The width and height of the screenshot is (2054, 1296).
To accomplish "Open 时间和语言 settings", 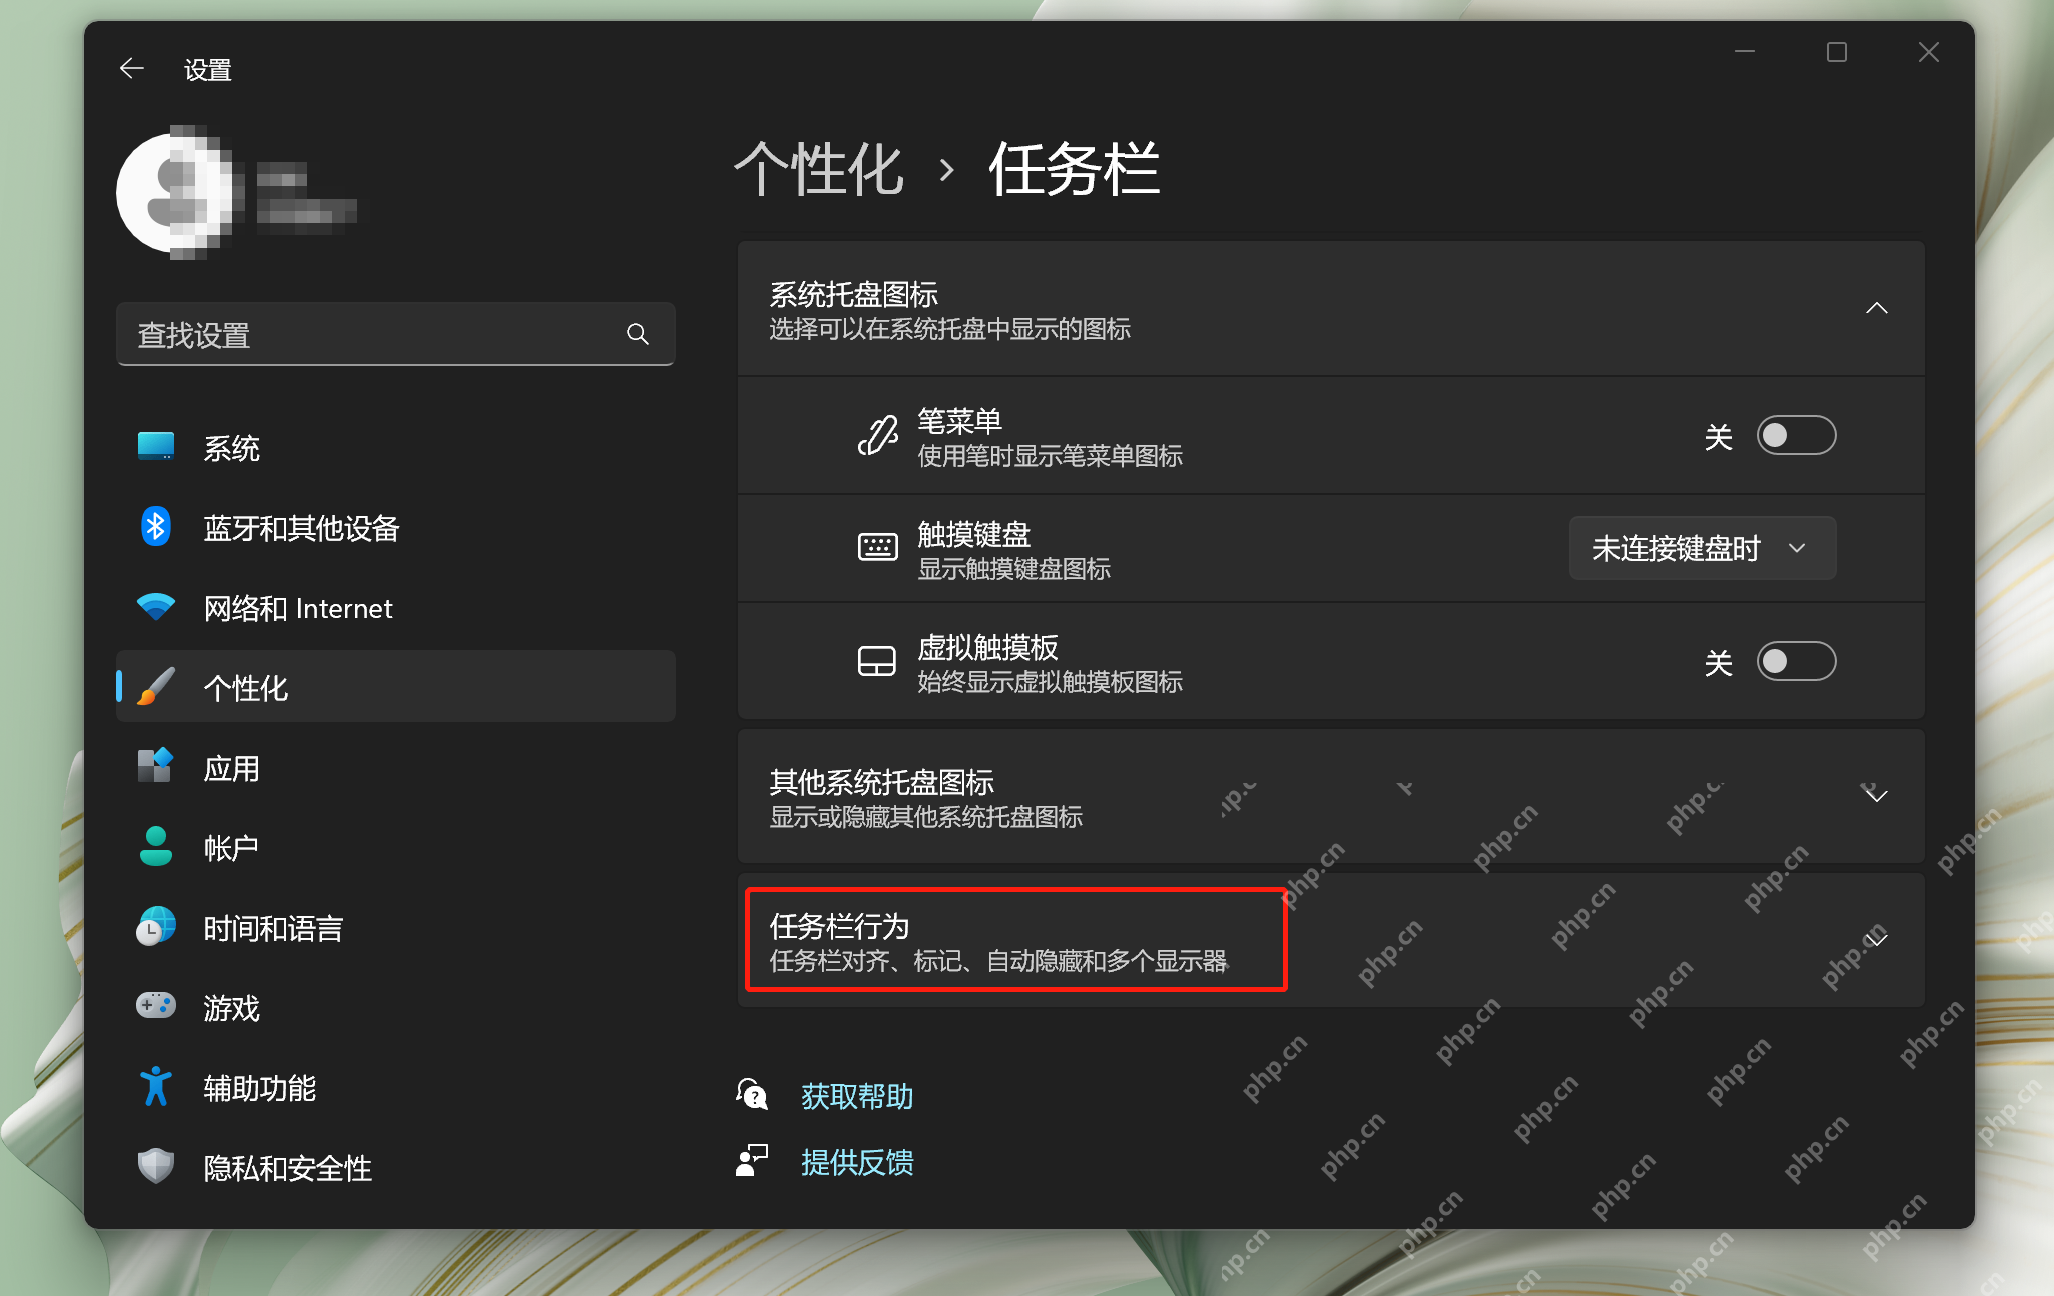I will coord(396,927).
